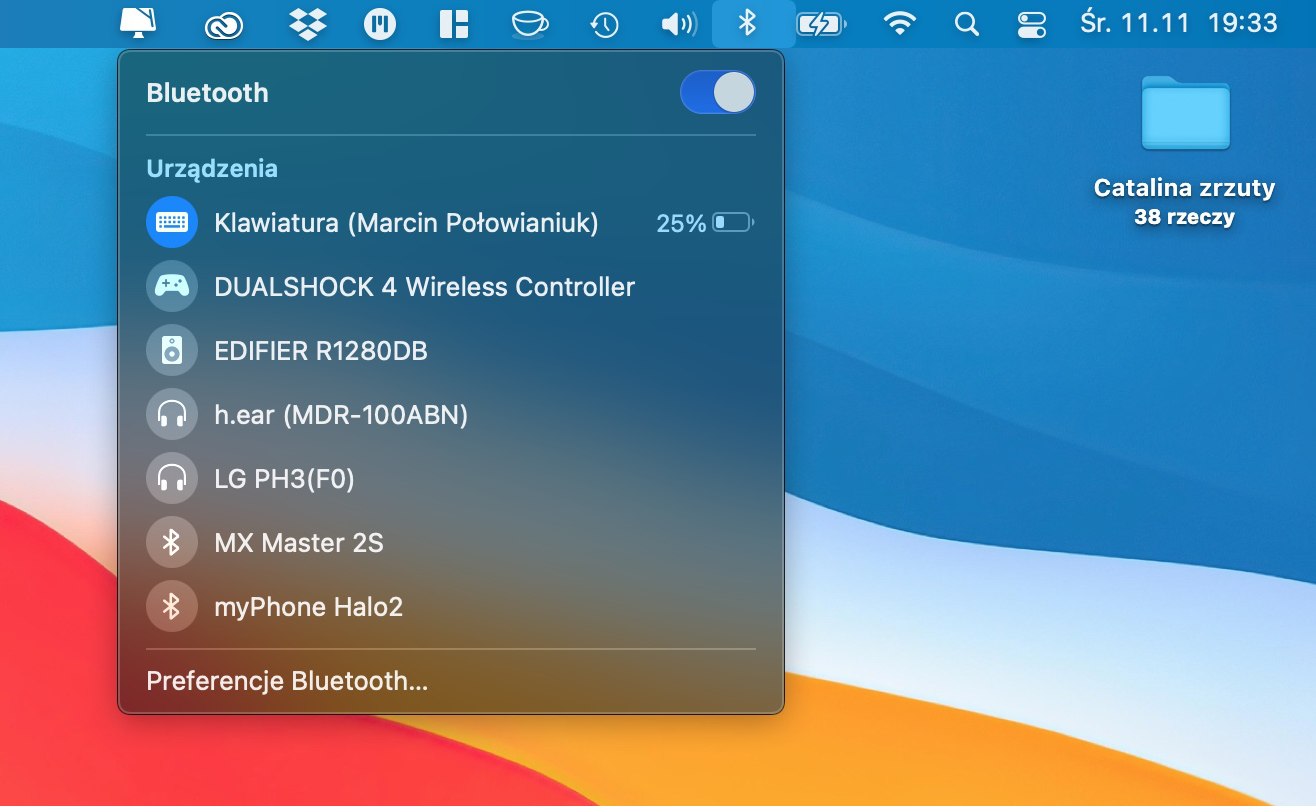The image size is (1316, 806).
Task: Open Preferencje Bluetooth...
Action: click(x=287, y=681)
